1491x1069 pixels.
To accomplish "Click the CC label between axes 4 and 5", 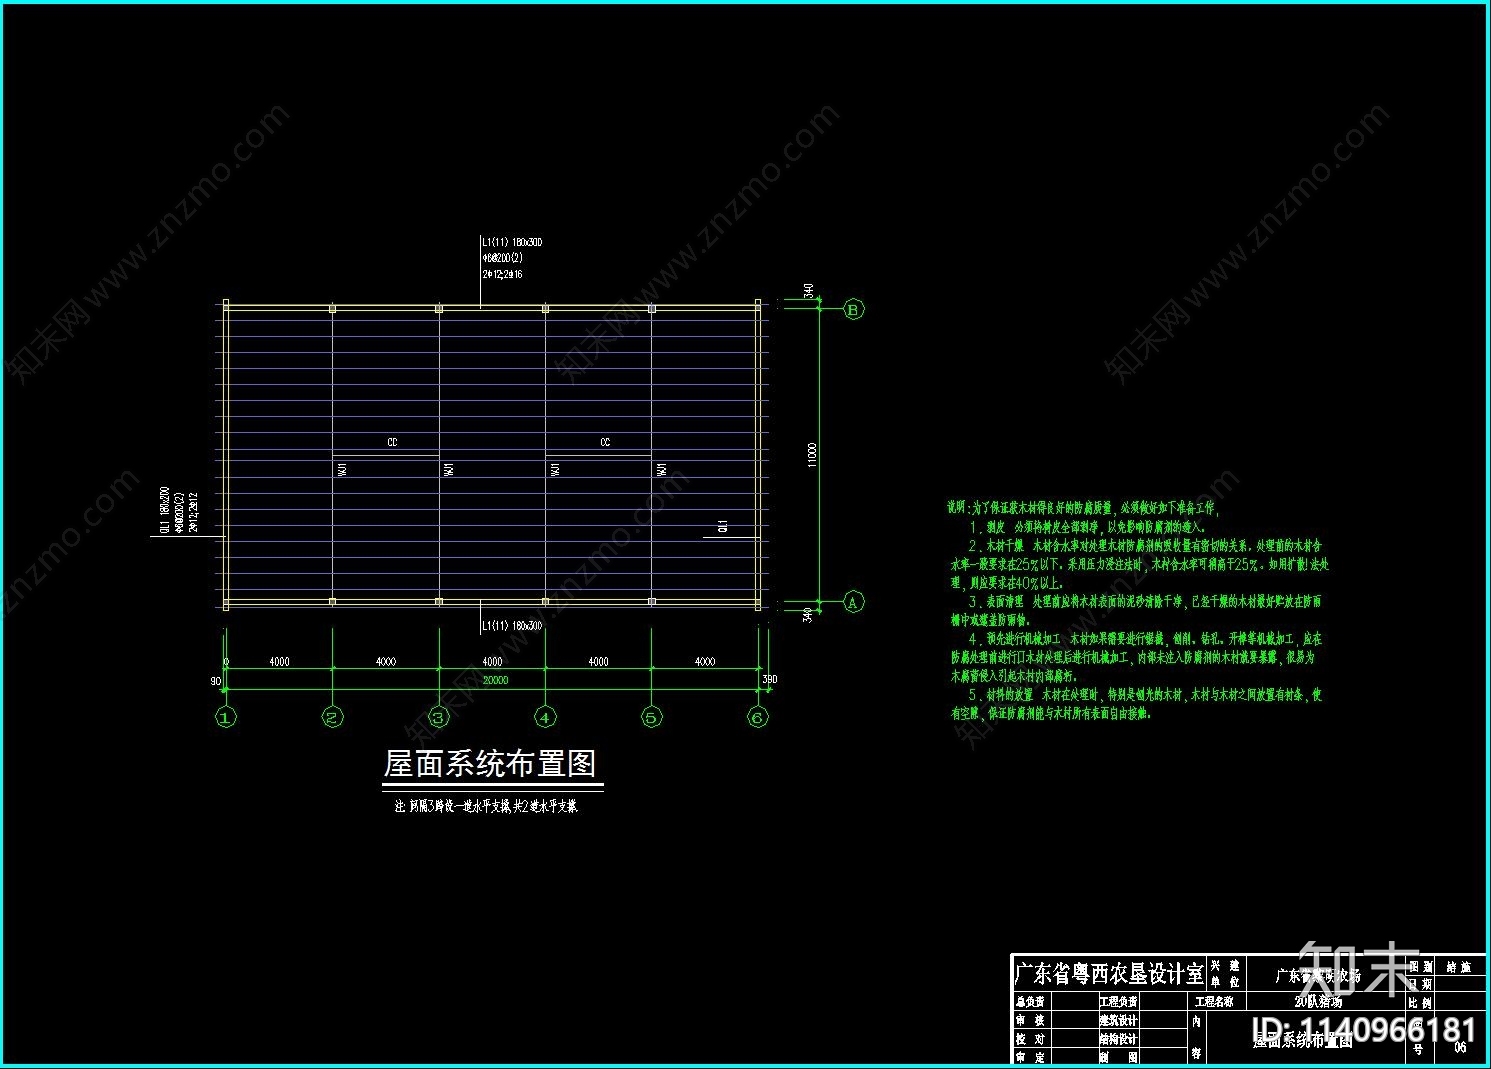I will [605, 442].
